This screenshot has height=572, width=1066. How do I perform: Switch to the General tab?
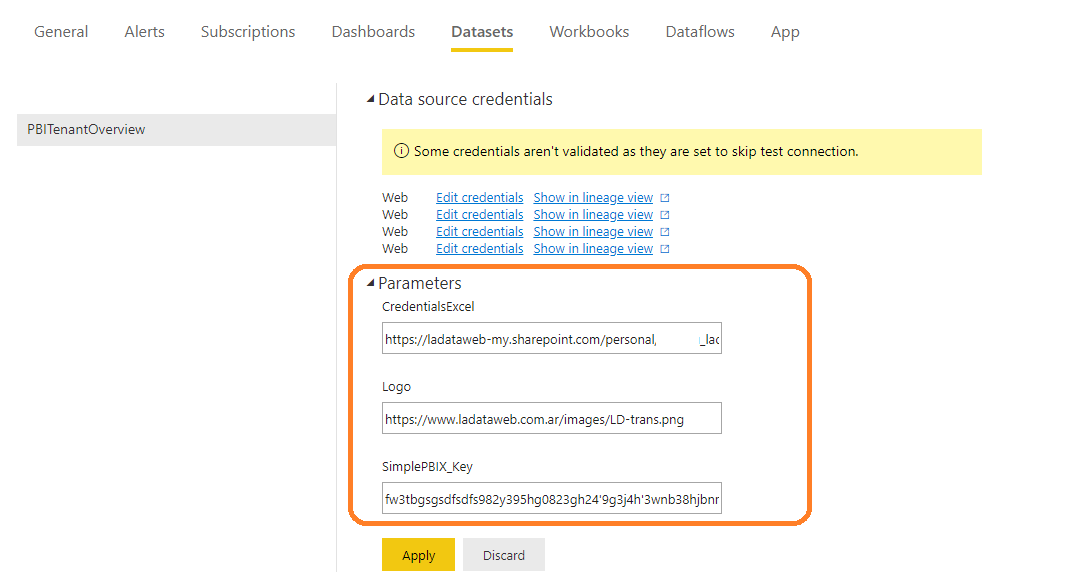[61, 32]
